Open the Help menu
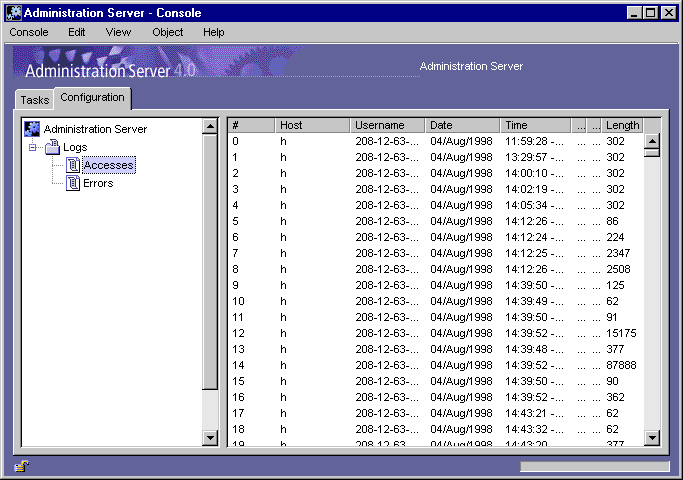Screen dimensions: 683x480 pos(213,32)
